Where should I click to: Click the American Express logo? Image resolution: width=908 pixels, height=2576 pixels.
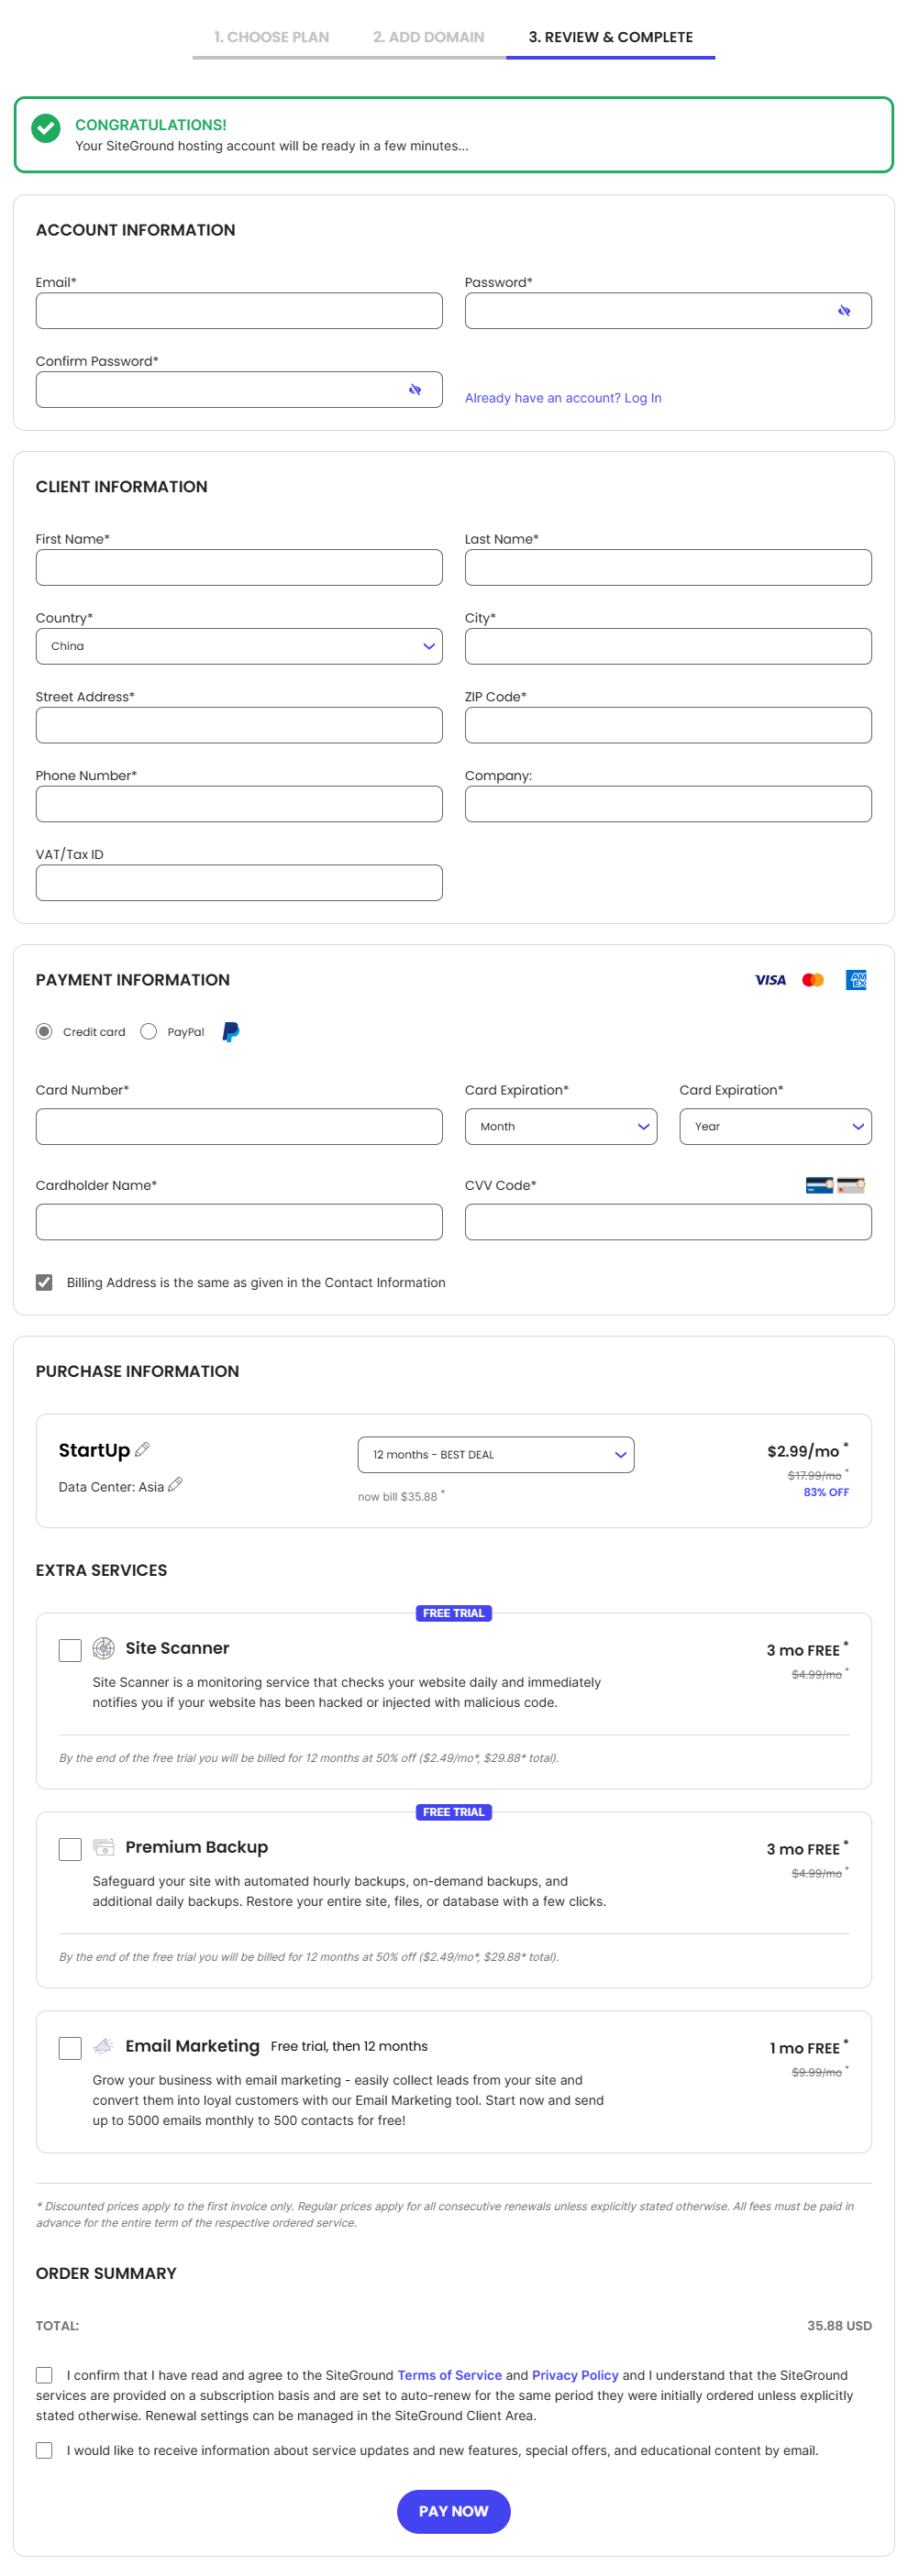(855, 980)
